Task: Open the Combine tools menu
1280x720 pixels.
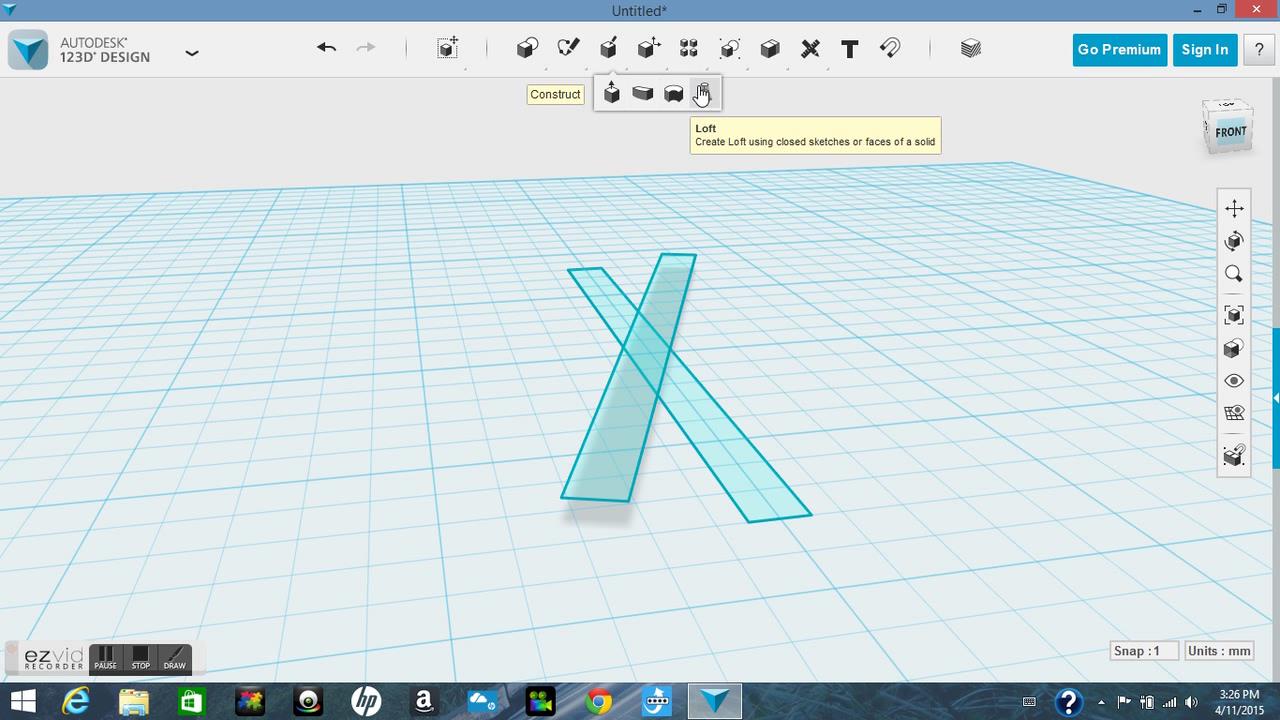Action: [x=770, y=48]
